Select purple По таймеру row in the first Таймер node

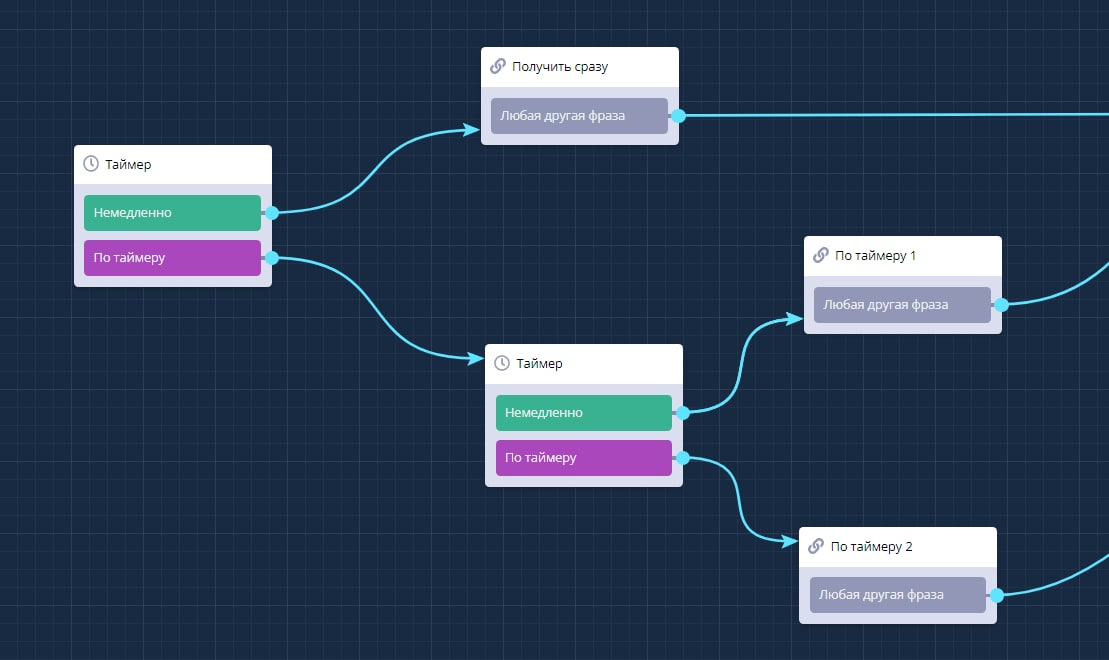pos(172,258)
